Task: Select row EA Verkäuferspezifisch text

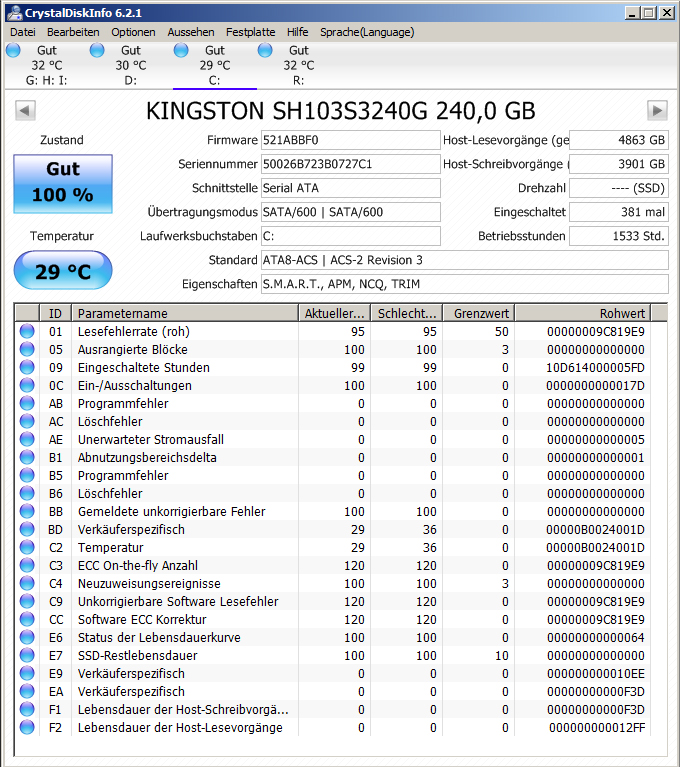Action: 131,692
